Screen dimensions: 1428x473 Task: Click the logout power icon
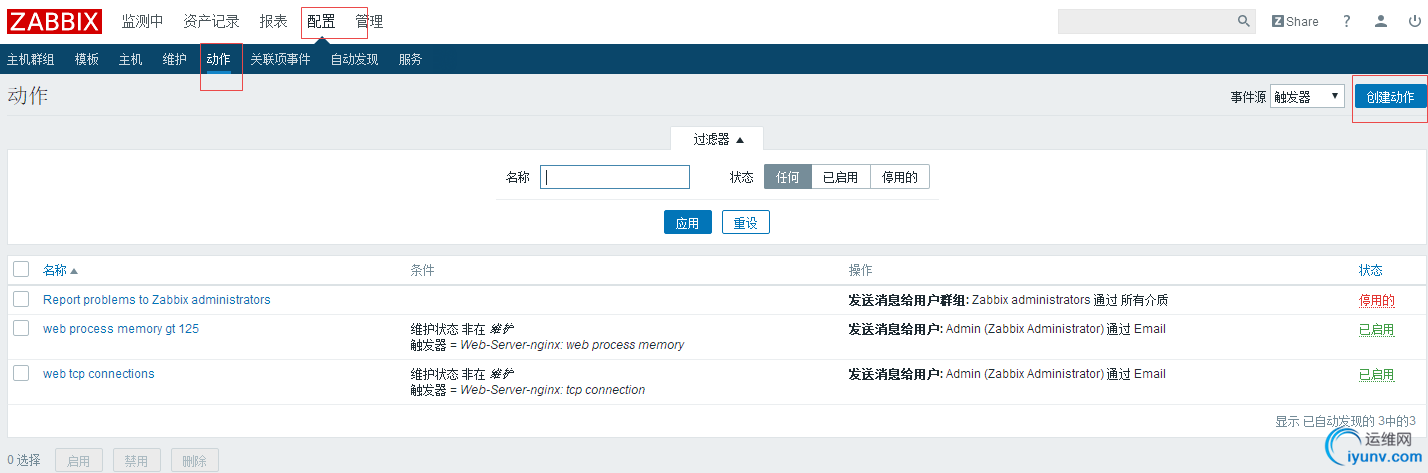[1413, 21]
